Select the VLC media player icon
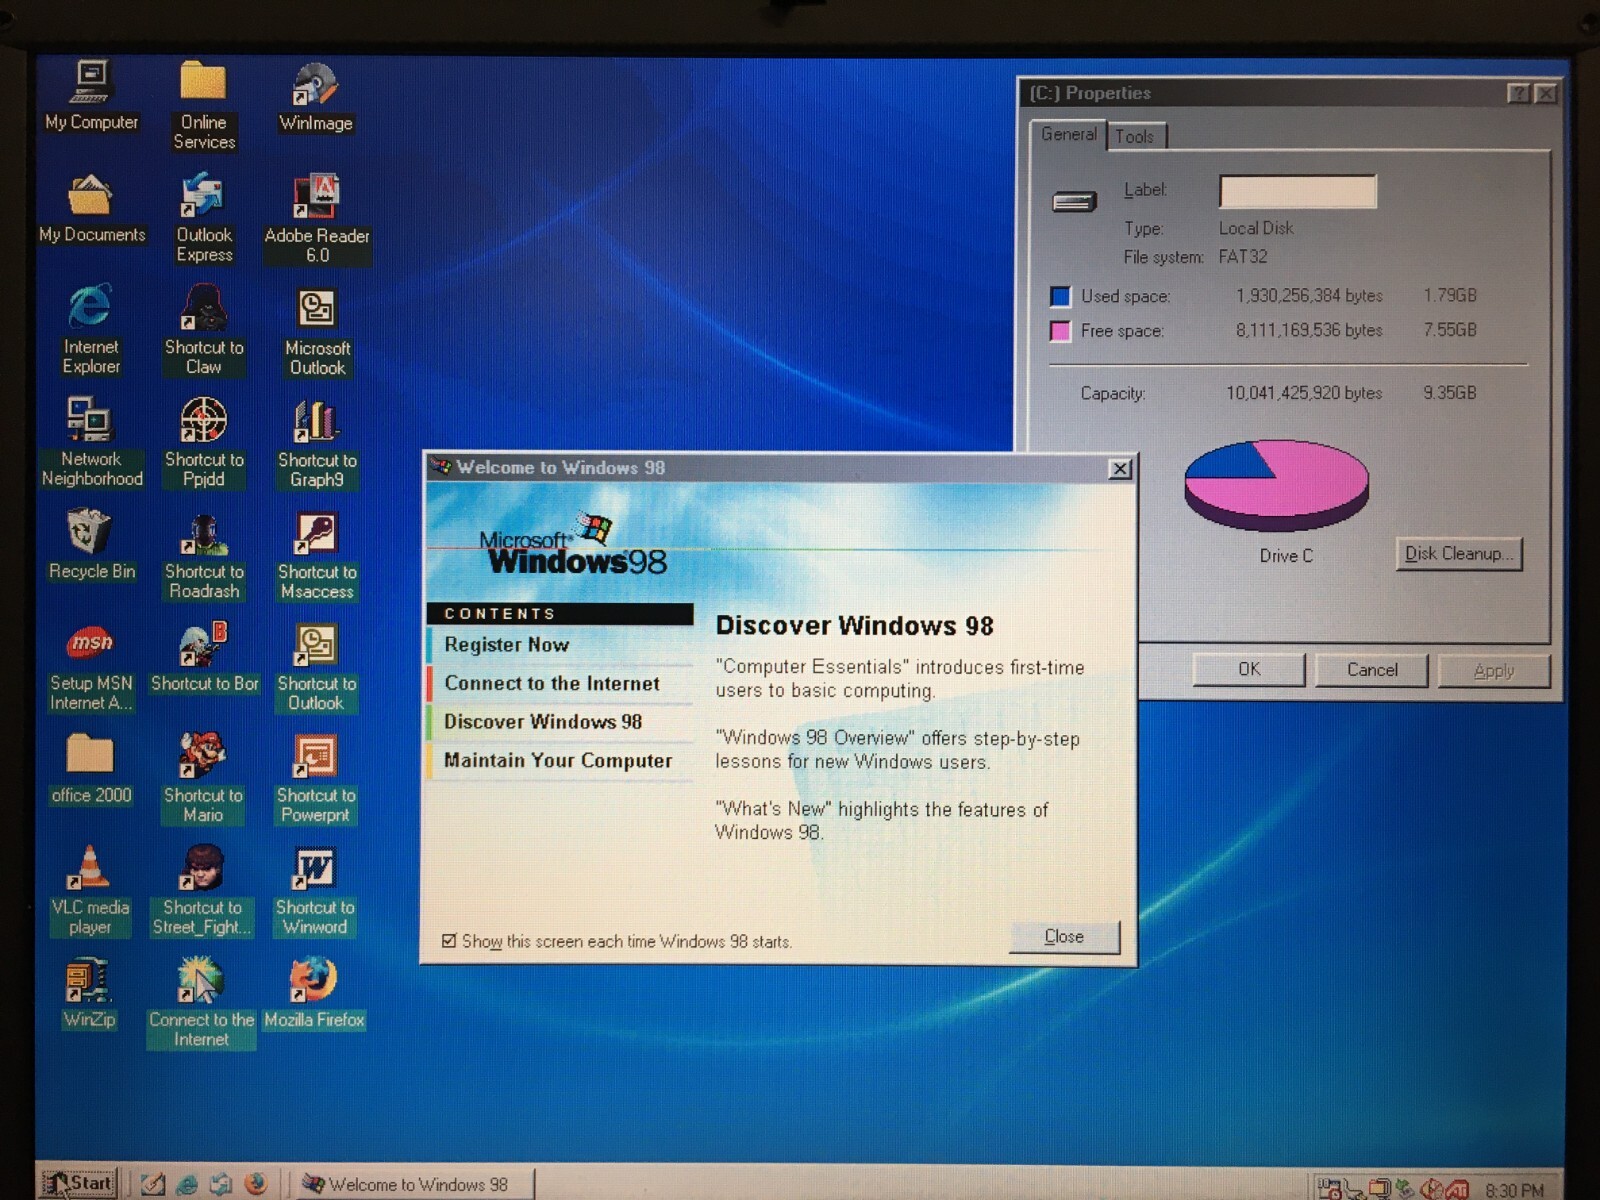The height and width of the screenshot is (1200, 1600). [x=90, y=890]
